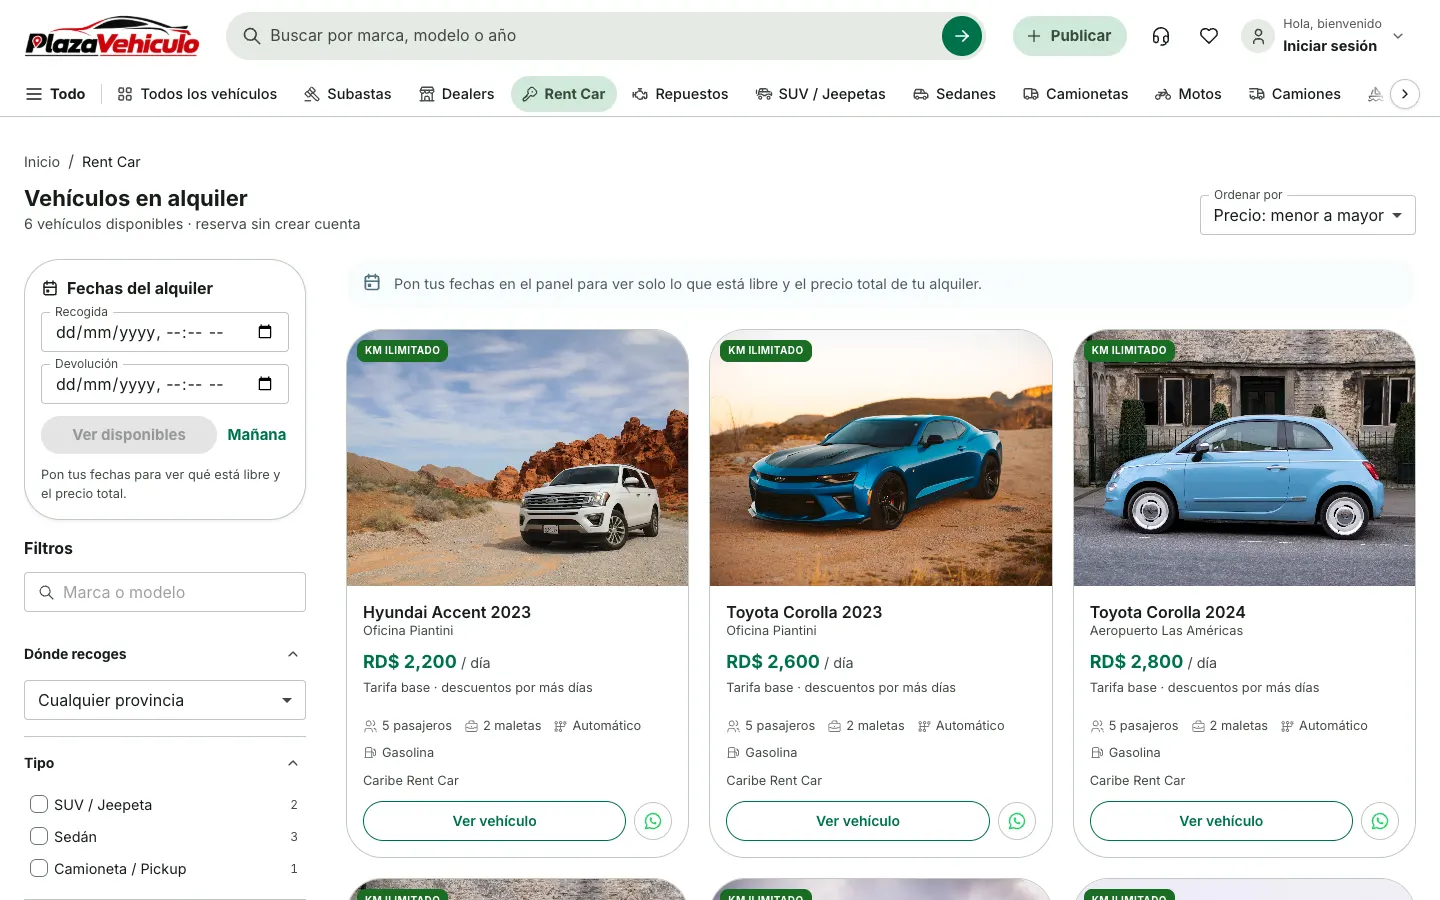Click the Publicar button

click(1069, 36)
